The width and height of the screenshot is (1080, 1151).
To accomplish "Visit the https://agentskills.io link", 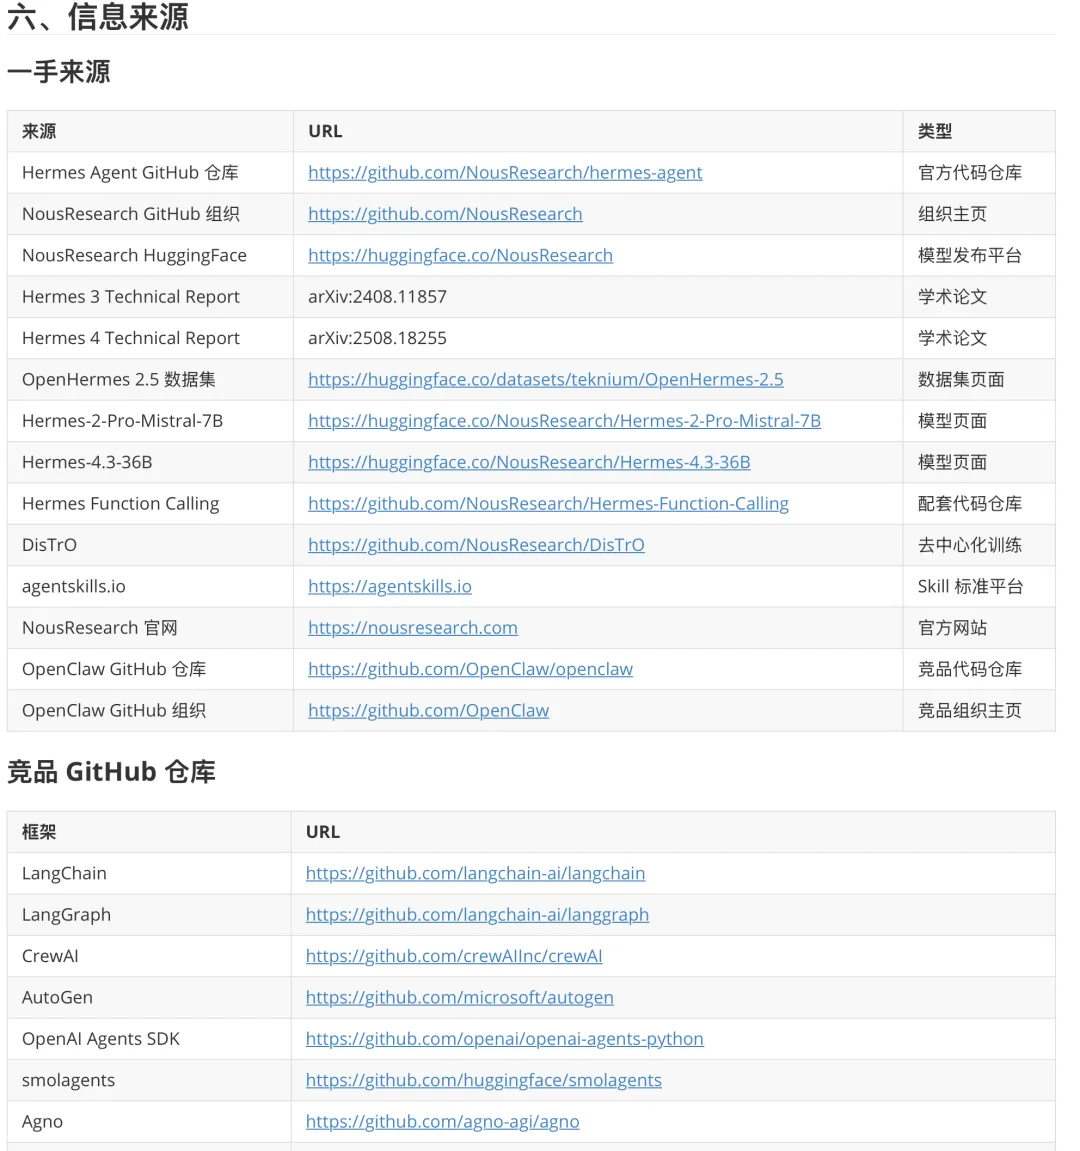I will click(390, 586).
